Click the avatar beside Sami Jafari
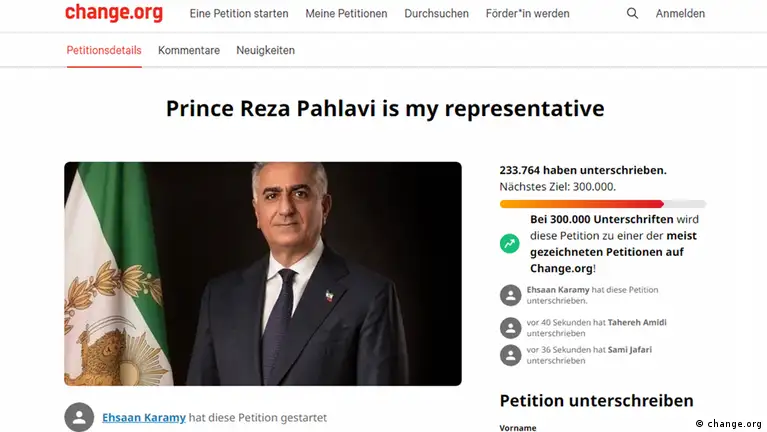The image size is (767, 432). click(x=510, y=354)
